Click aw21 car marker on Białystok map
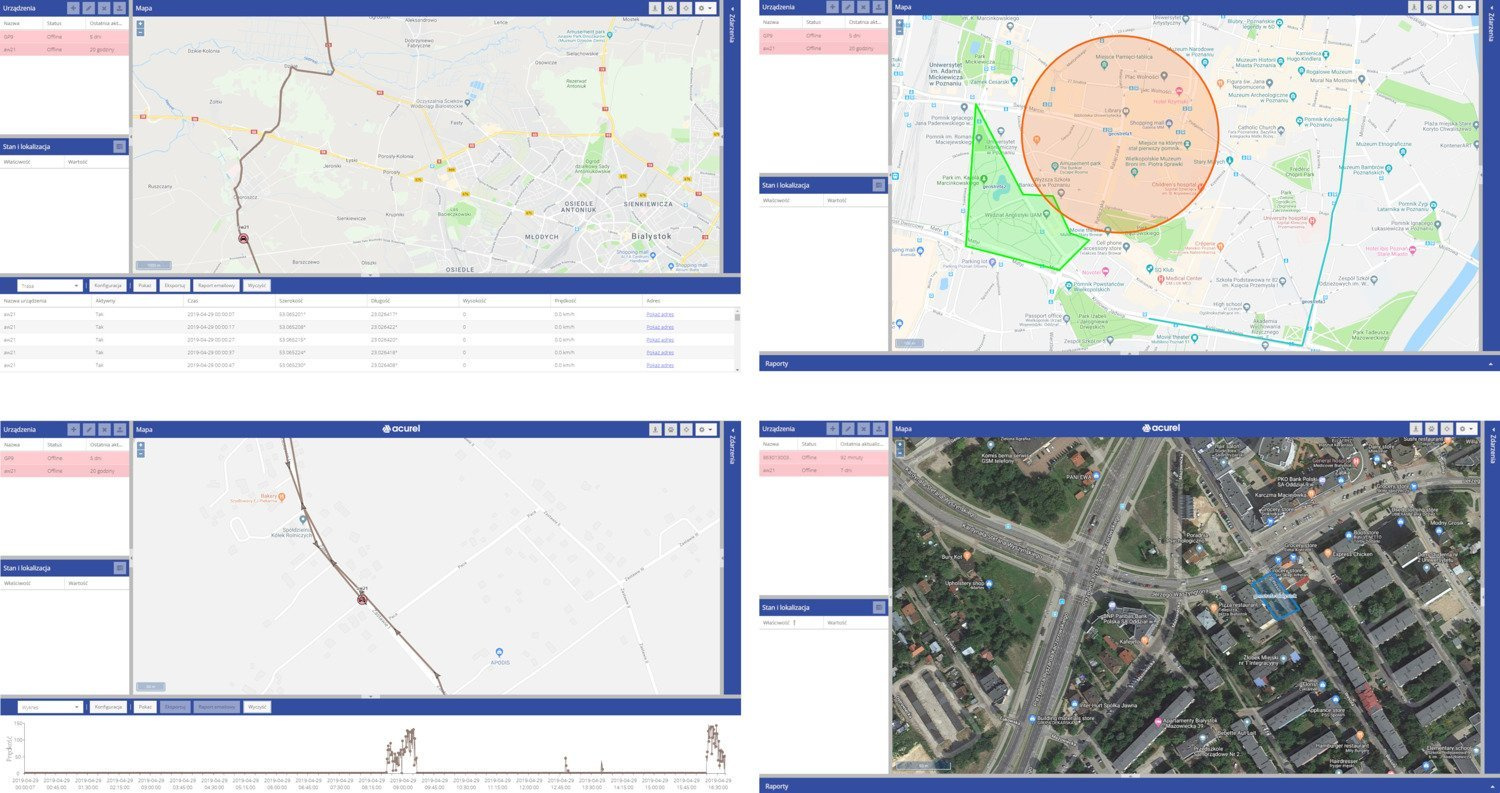 243,237
